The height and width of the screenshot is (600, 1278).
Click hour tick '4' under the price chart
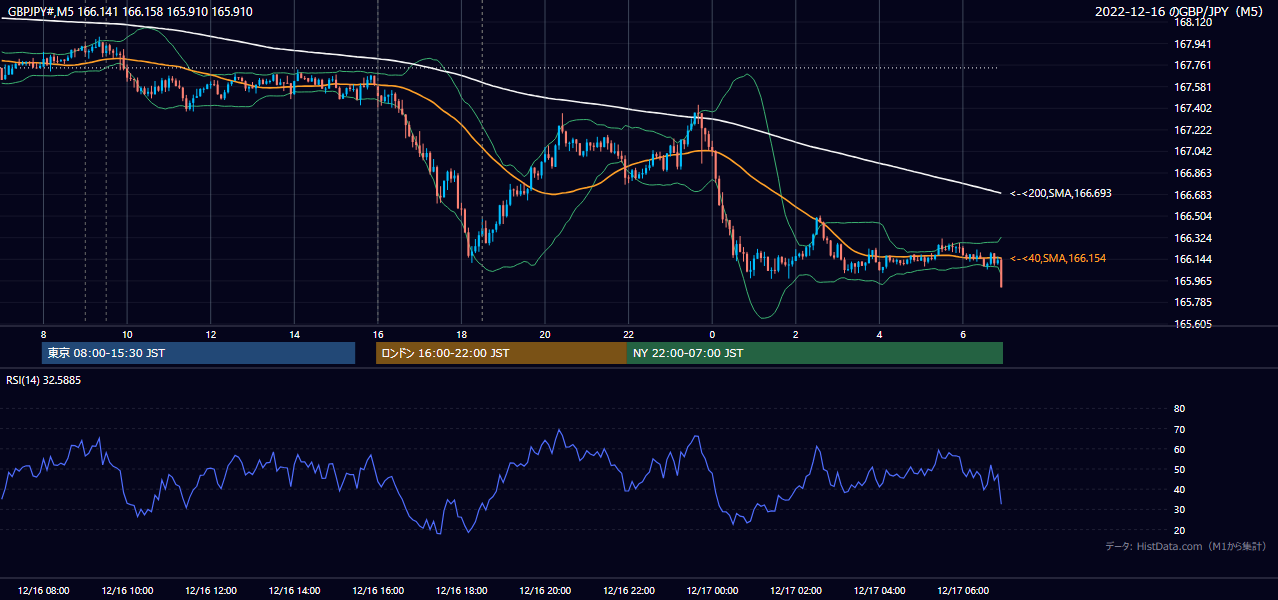click(880, 334)
